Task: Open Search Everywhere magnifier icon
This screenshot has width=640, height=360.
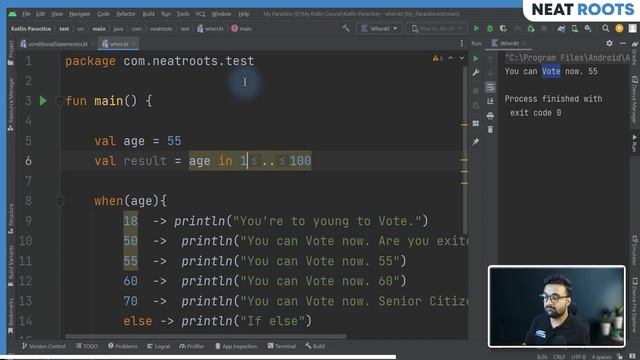Action: [605, 28]
